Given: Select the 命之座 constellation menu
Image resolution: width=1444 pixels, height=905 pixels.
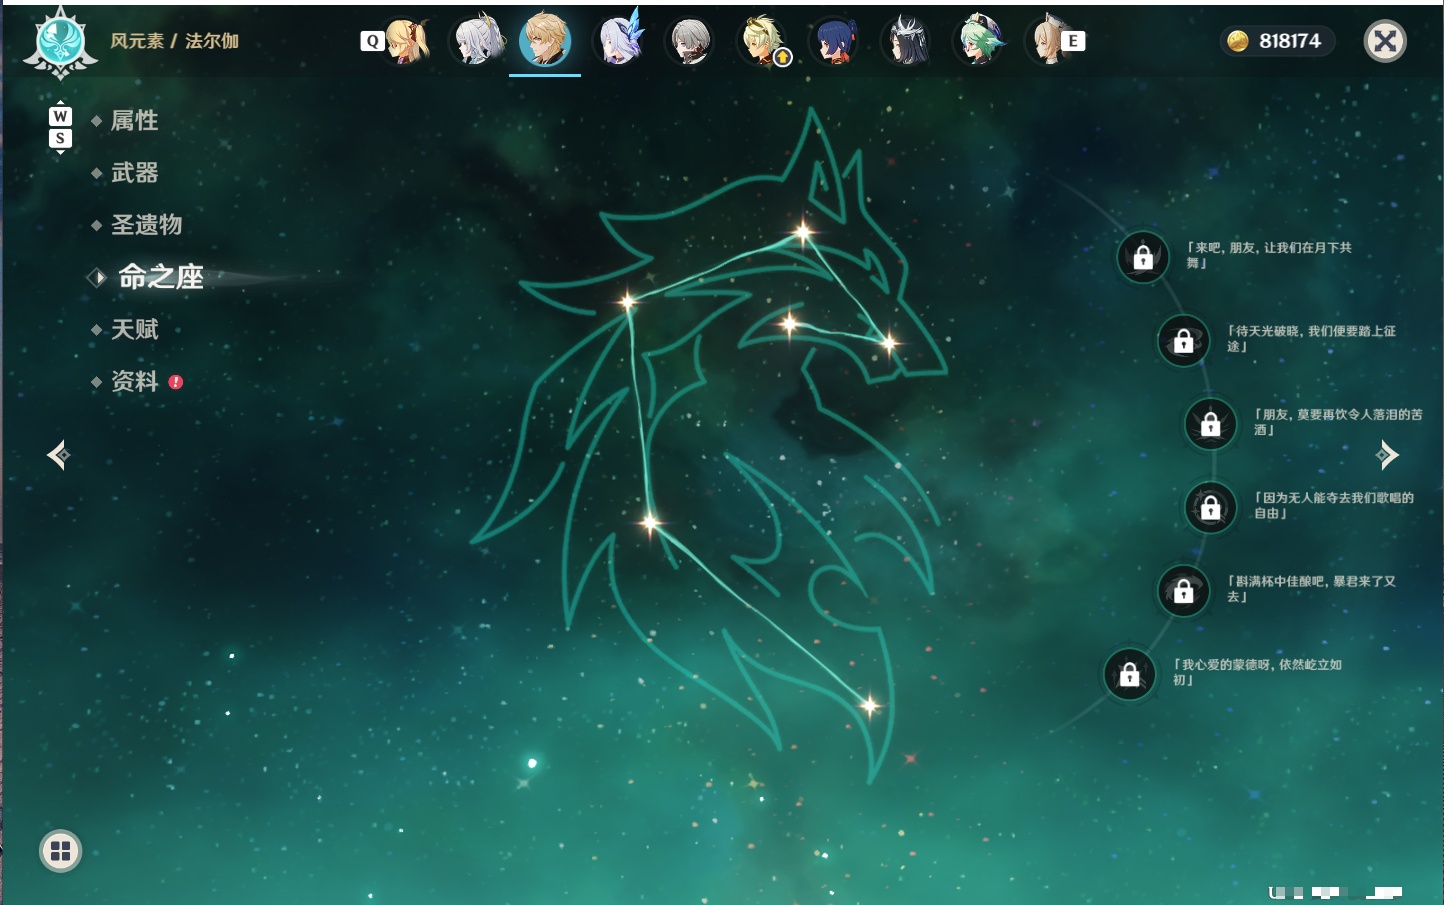Looking at the screenshot, I should pyautogui.click(x=160, y=277).
